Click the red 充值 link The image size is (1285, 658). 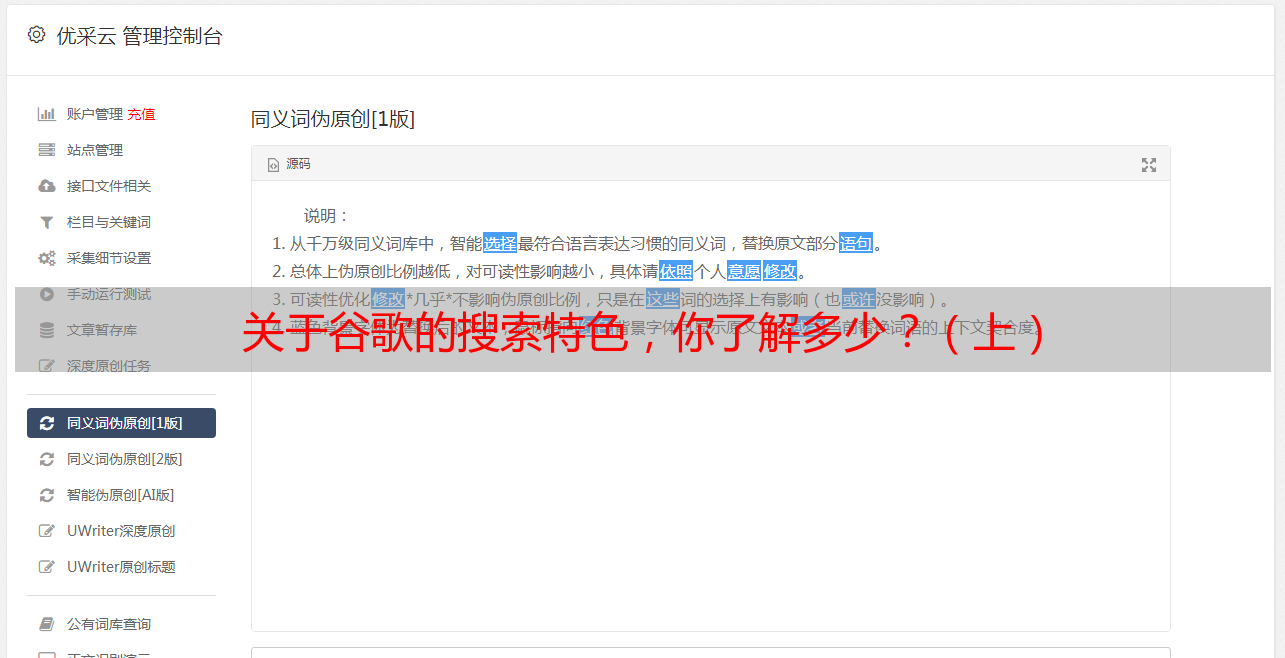141,114
